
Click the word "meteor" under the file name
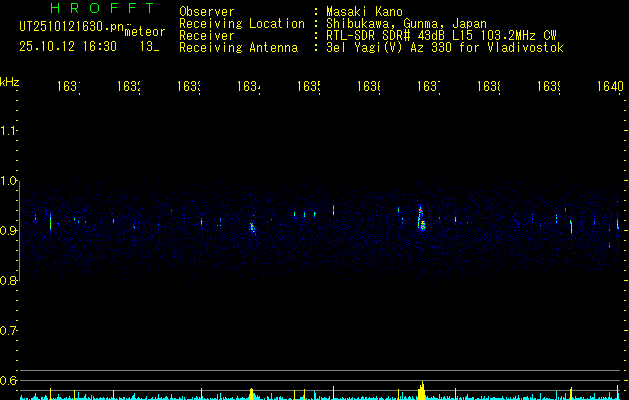pos(144,32)
